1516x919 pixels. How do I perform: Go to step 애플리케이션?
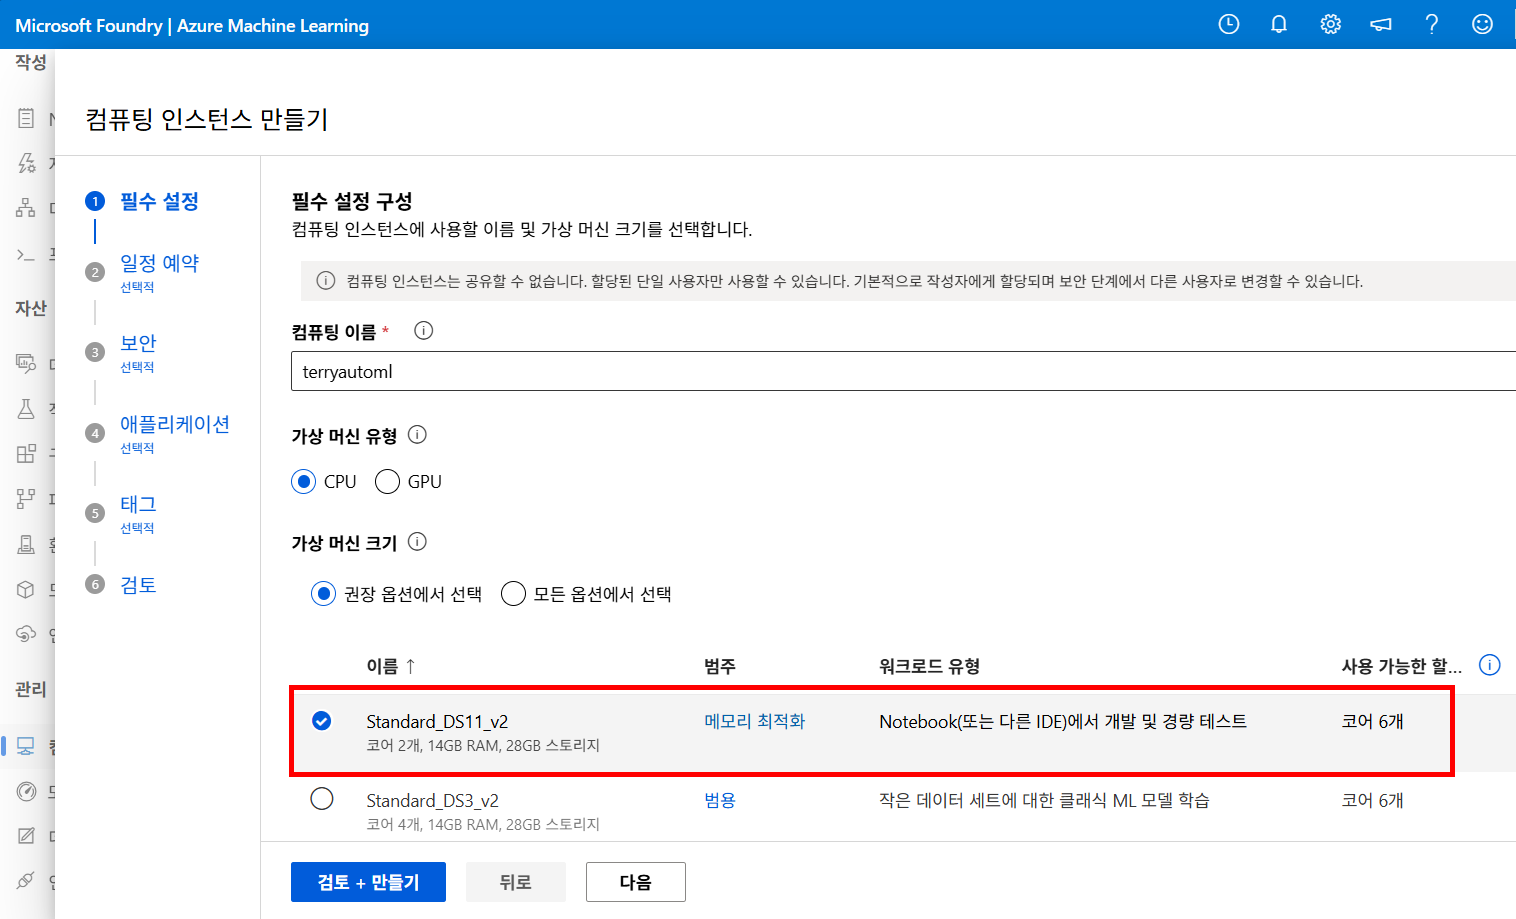click(175, 424)
